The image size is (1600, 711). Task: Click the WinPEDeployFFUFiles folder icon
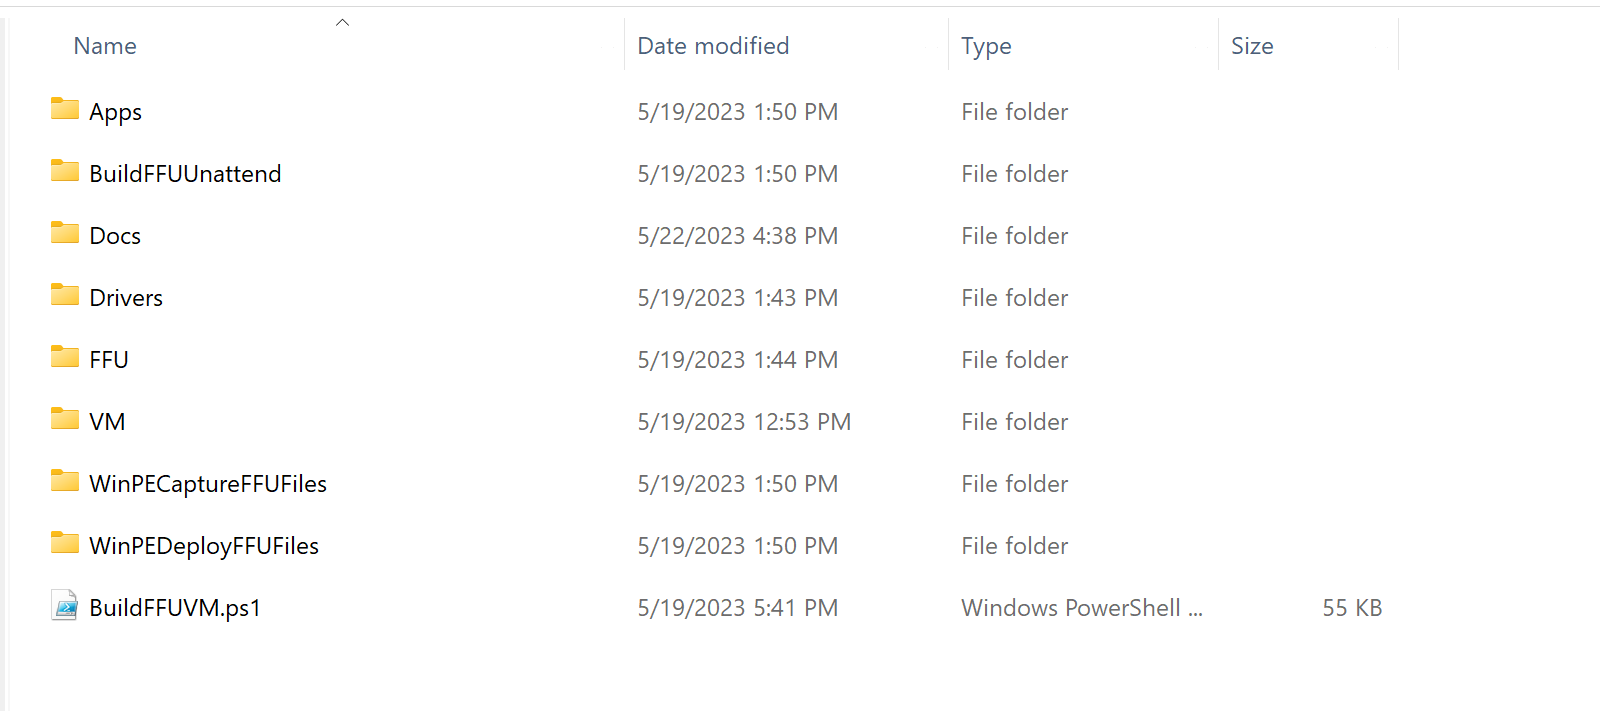pyautogui.click(x=63, y=545)
